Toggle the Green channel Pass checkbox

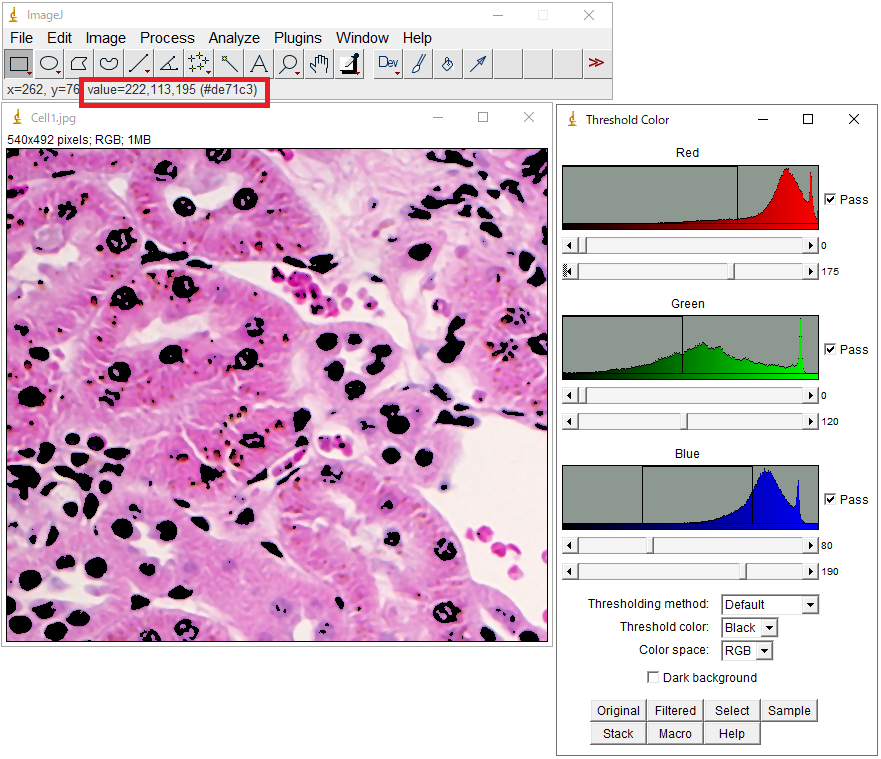[x=830, y=349]
